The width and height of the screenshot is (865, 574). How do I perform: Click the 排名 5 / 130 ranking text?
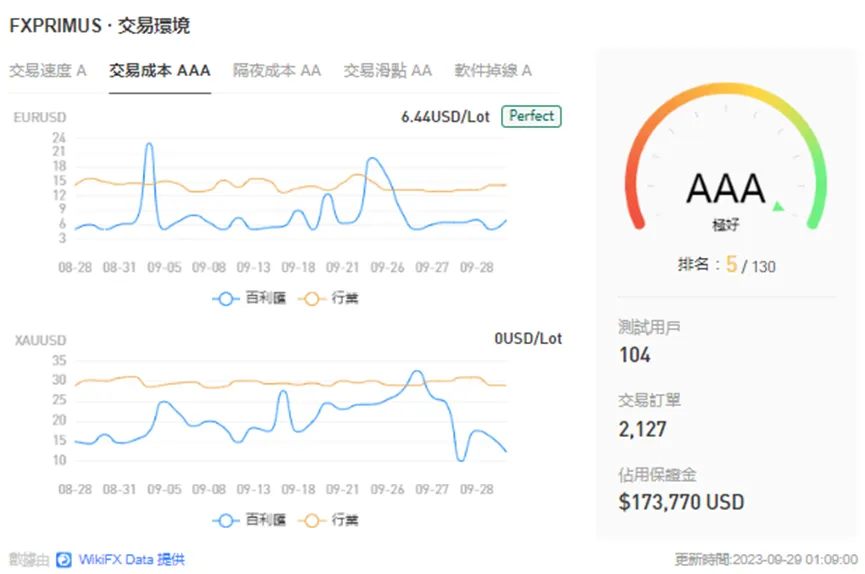point(727,265)
